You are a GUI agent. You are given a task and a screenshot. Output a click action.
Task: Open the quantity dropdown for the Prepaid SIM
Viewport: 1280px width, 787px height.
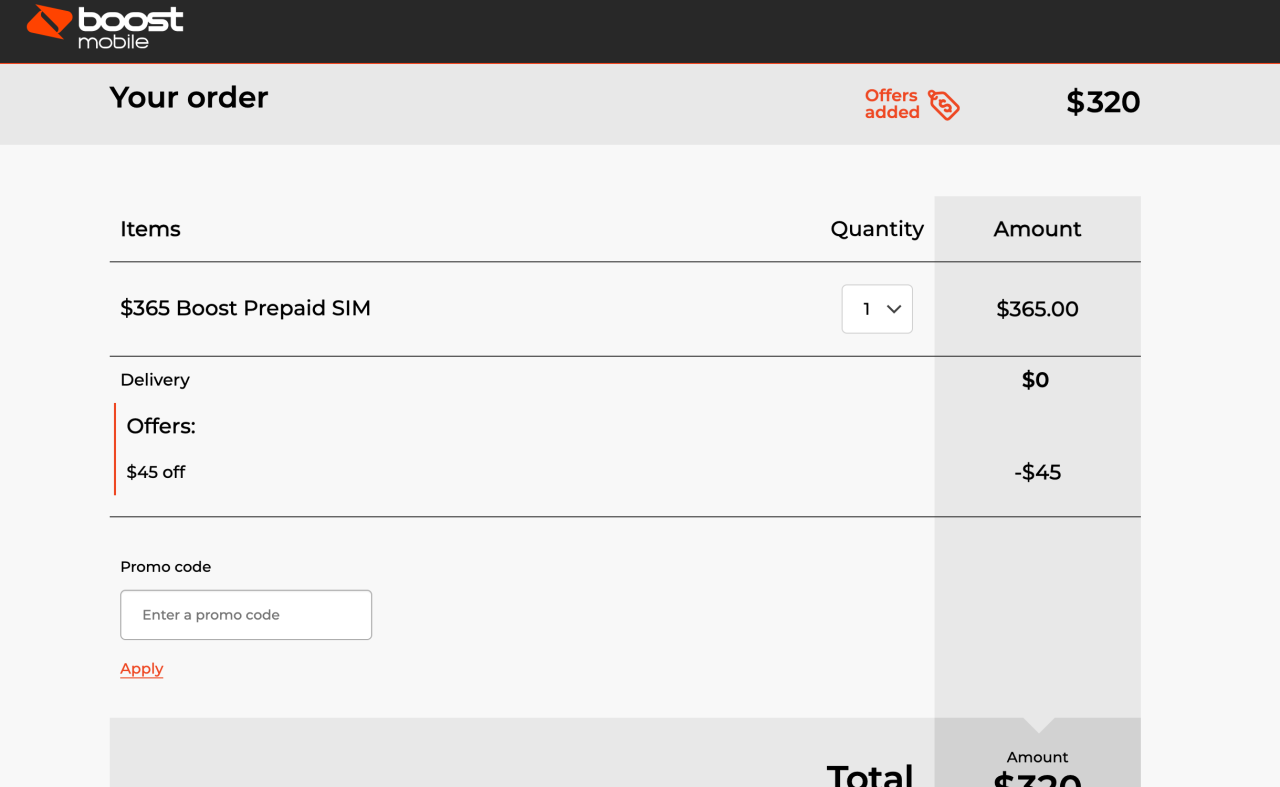pyautogui.click(x=877, y=309)
